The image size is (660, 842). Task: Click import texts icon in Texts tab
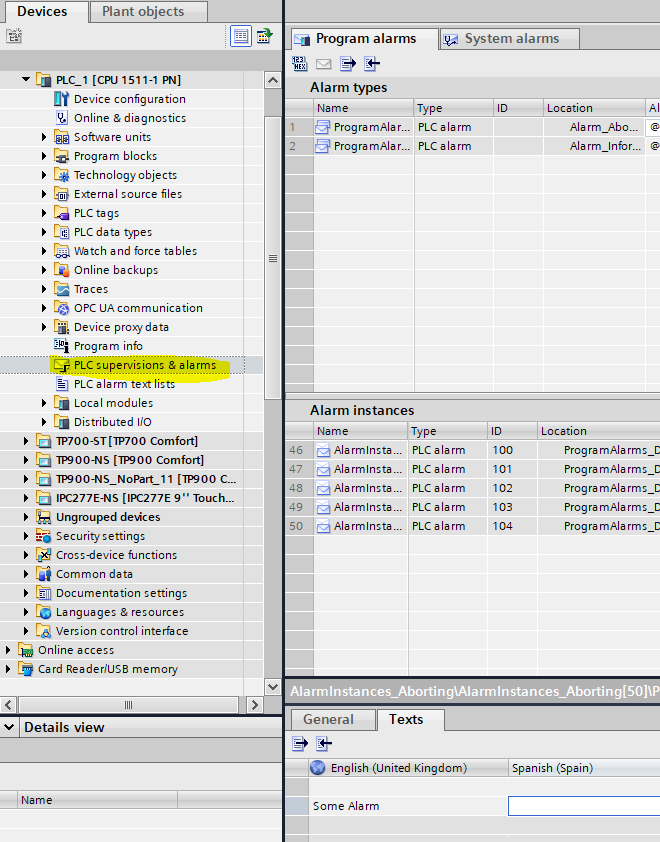pos(323,744)
